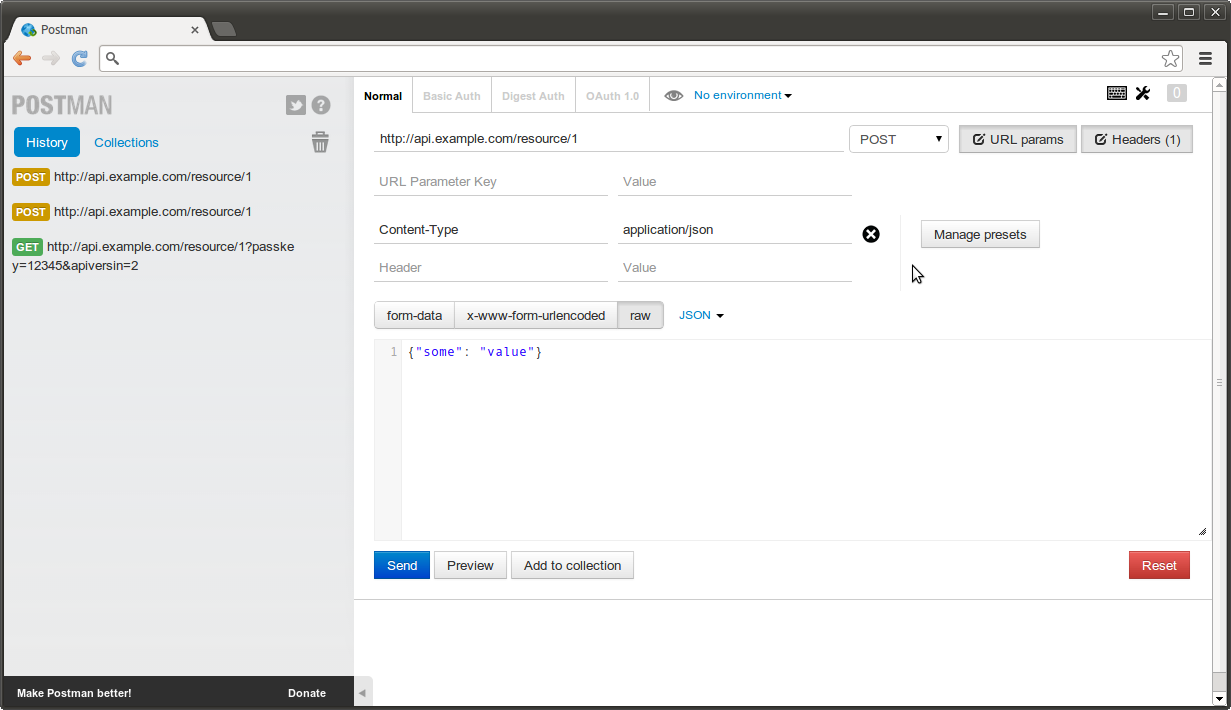1231x710 pixels.
Task: Click line number 1 in editor gutter
Action: tap(394, 352)
